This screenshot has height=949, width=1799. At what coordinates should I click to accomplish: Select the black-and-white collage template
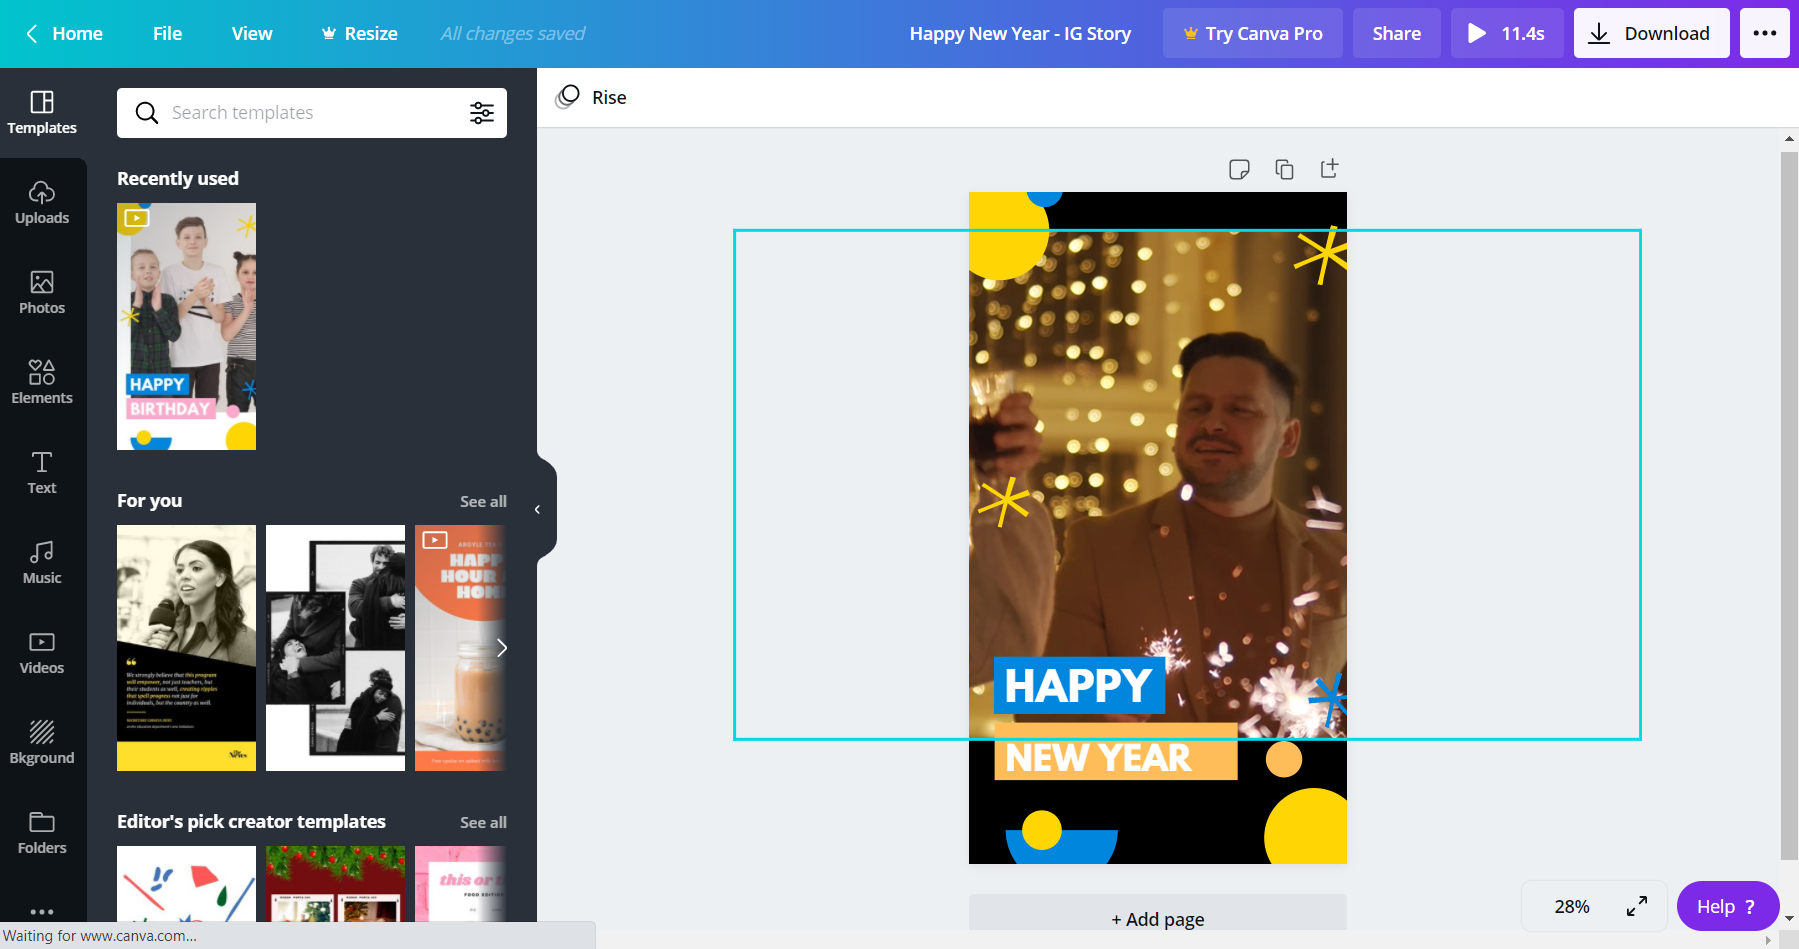(335, 648)
